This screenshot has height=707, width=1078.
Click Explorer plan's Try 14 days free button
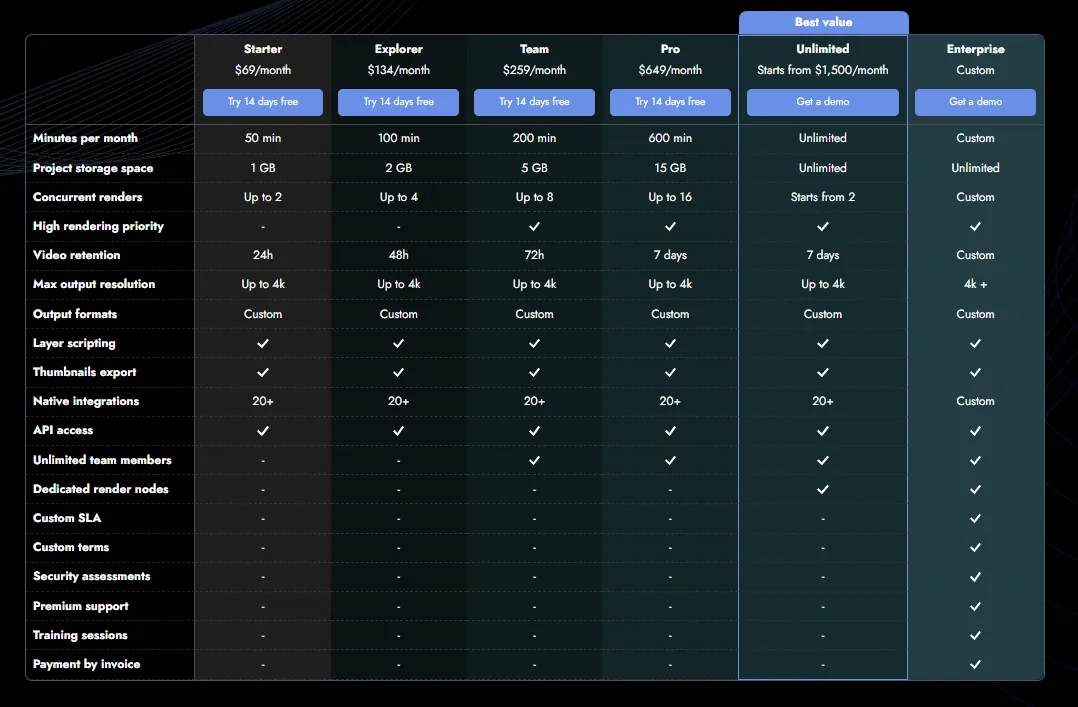[x=398, y=102]
